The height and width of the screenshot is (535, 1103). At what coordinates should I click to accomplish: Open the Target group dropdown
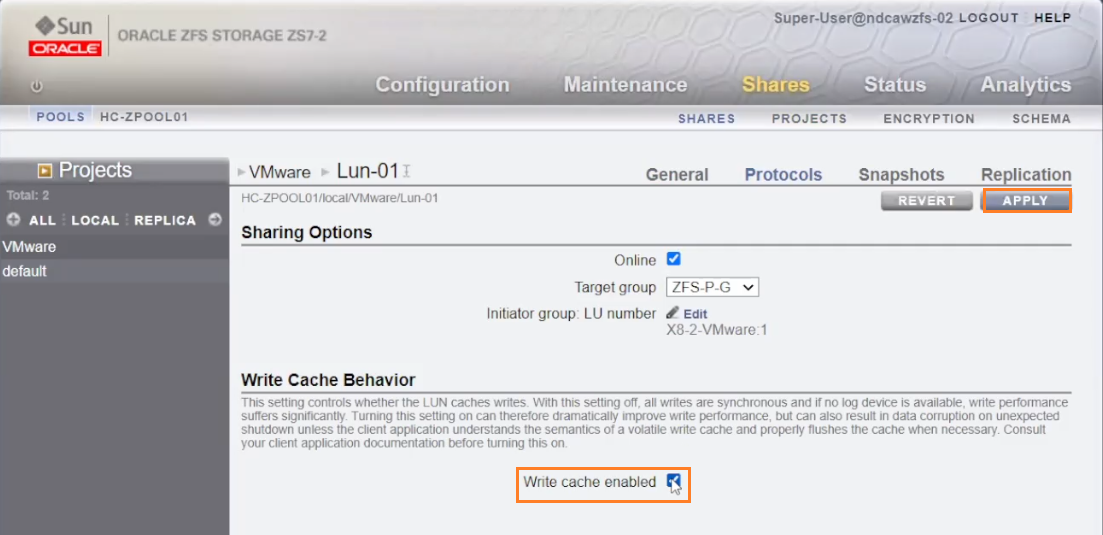pos(712,287)
